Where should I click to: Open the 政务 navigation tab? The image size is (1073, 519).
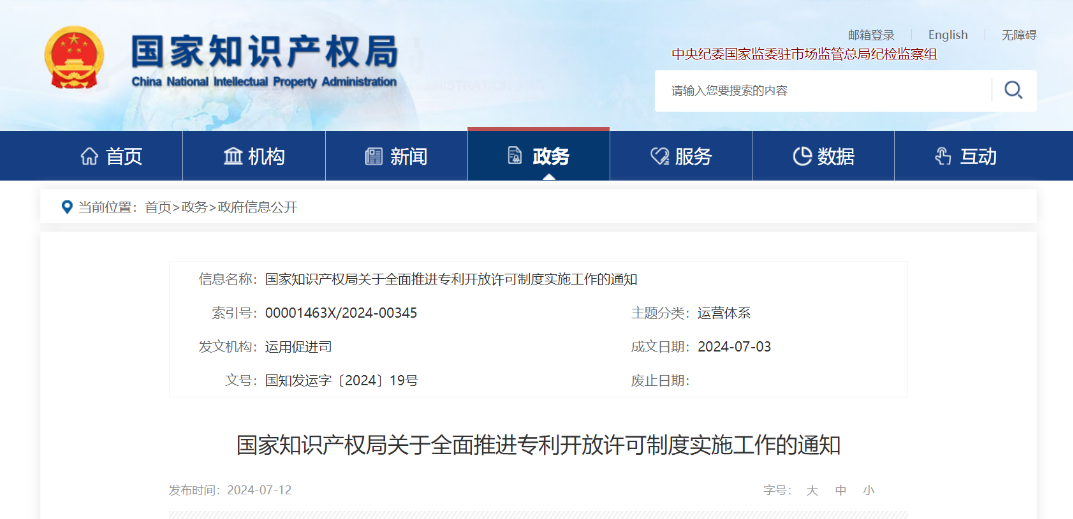click(x=538, y=157)
